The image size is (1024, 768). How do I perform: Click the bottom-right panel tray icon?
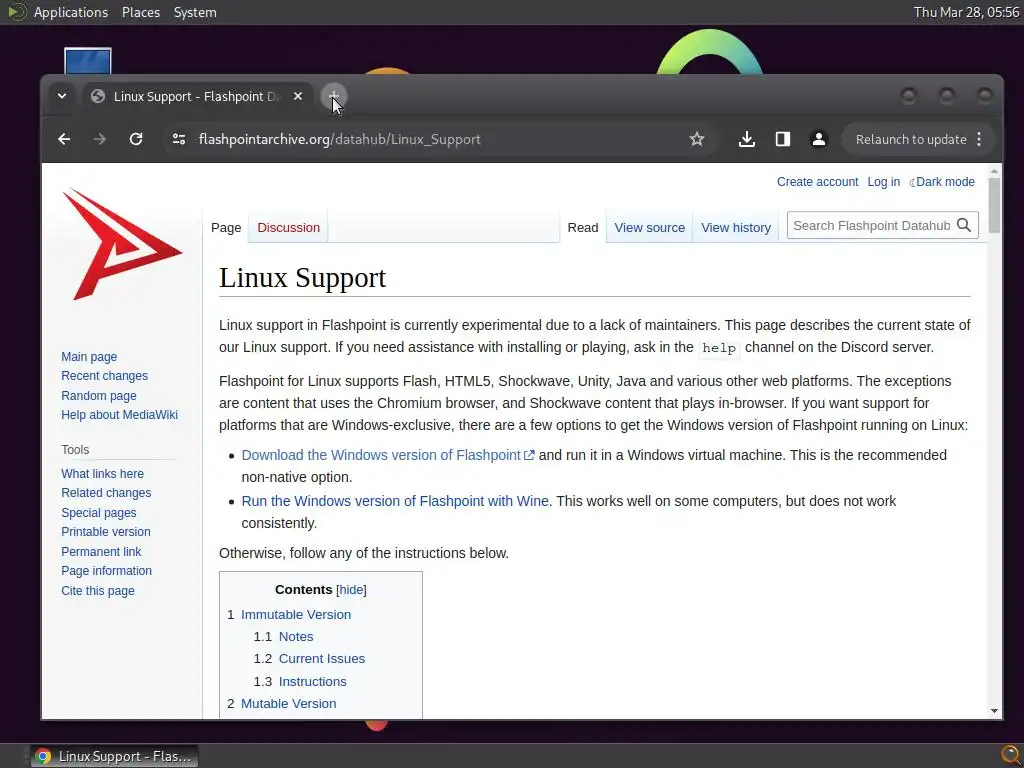click(x=1010, y=756)
